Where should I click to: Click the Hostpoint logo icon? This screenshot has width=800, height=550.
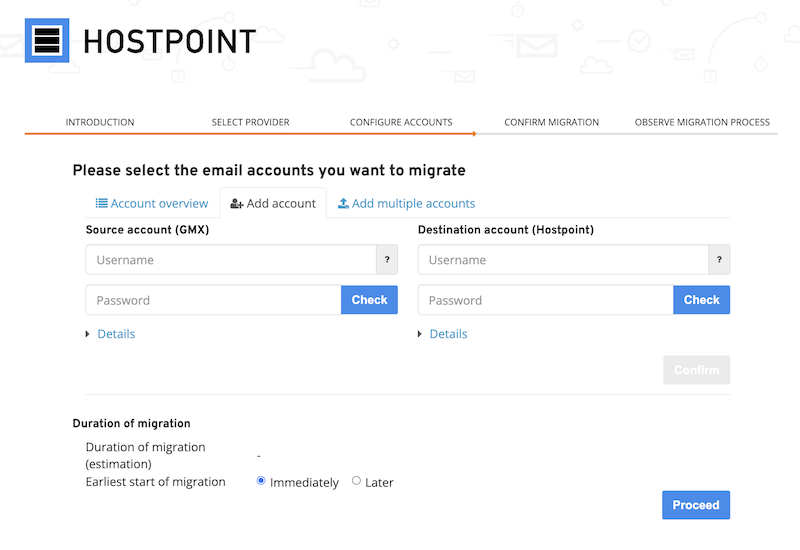pos(47,40)
